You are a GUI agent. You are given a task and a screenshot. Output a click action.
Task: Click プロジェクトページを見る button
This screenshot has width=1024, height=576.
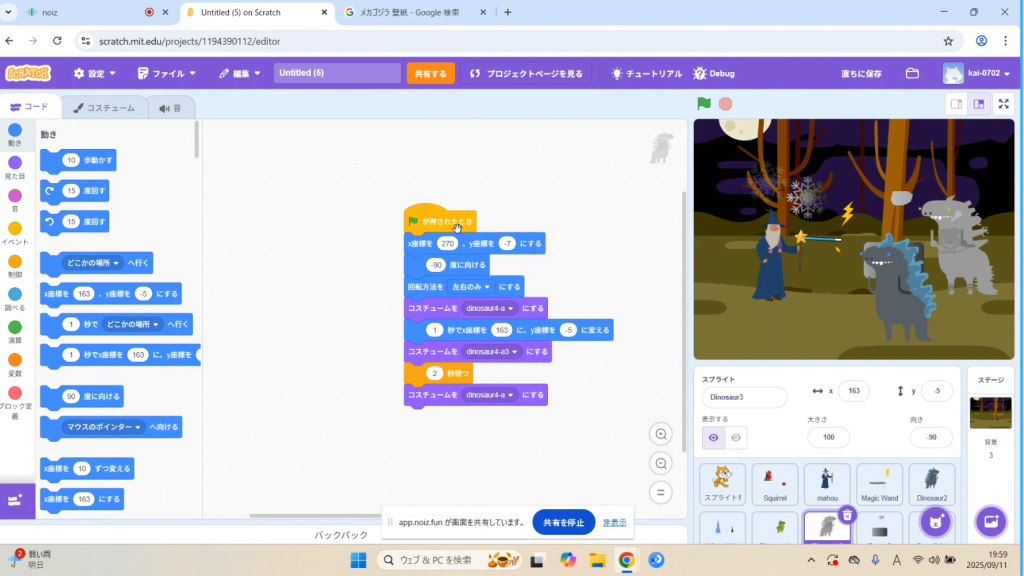pos(526,73)
